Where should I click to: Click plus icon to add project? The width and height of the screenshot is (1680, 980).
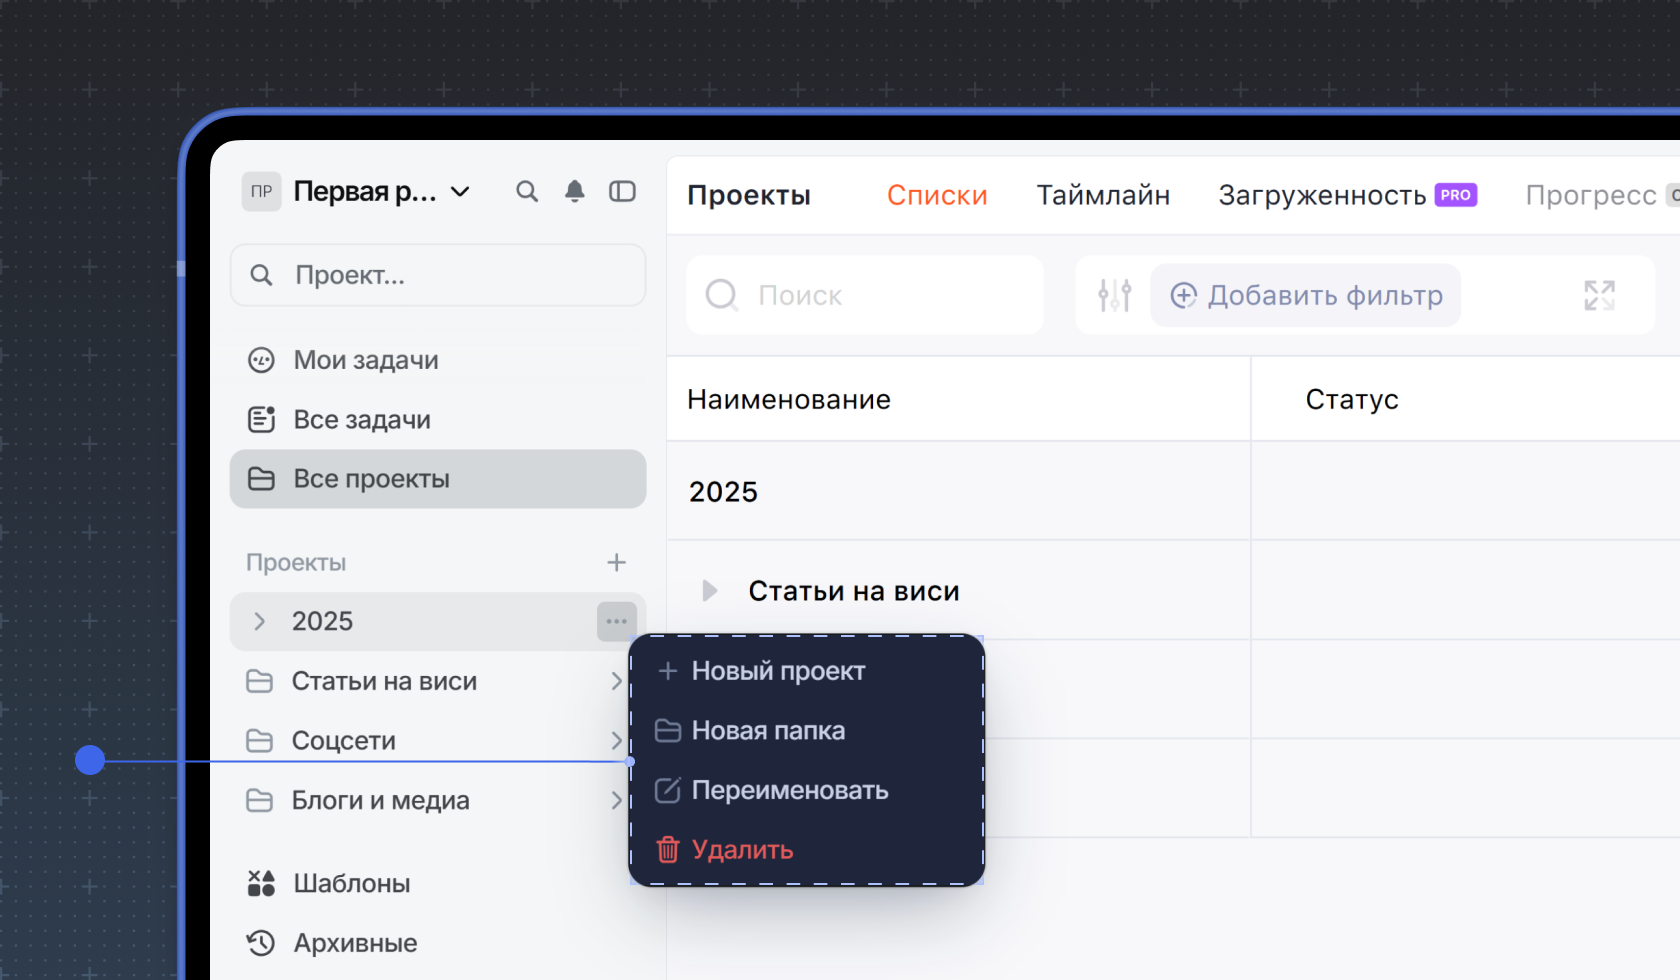coord(616,562)
